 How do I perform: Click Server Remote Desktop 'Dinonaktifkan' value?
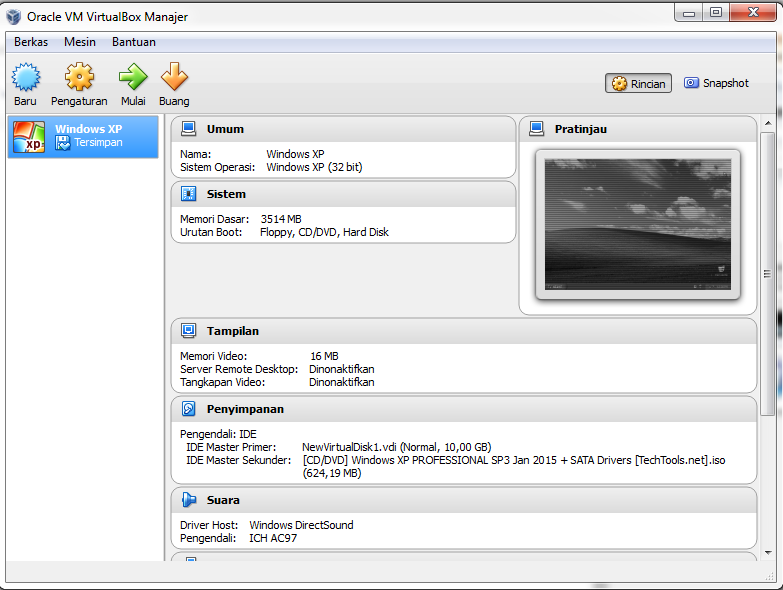[x=342, y=369]
